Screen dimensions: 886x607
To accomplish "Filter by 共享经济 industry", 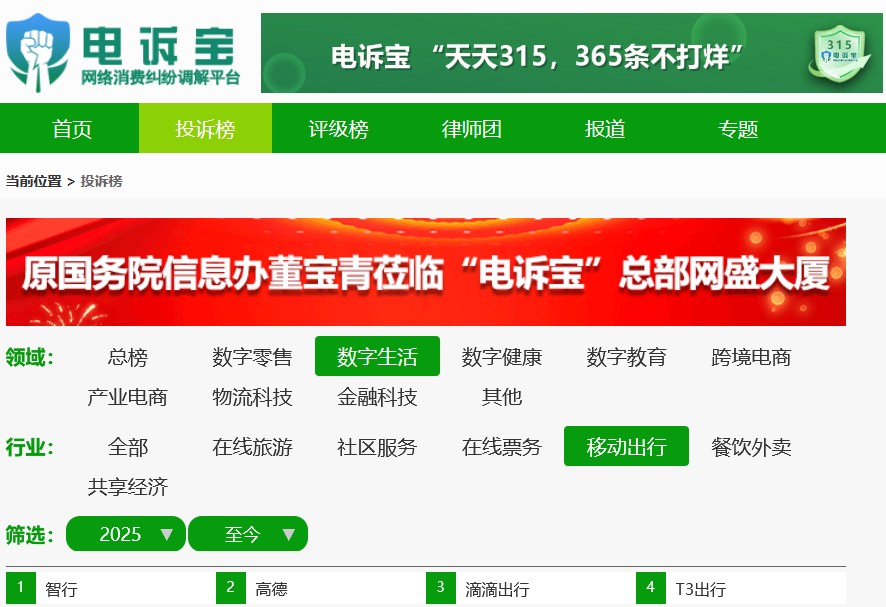I will [x=128, y=487].
